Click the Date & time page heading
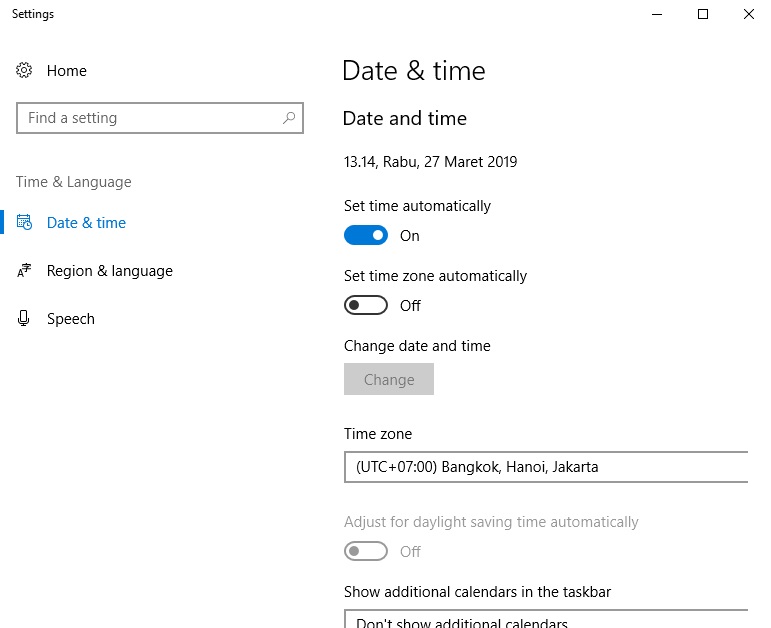Screen dimensions: 771x628 413,71
